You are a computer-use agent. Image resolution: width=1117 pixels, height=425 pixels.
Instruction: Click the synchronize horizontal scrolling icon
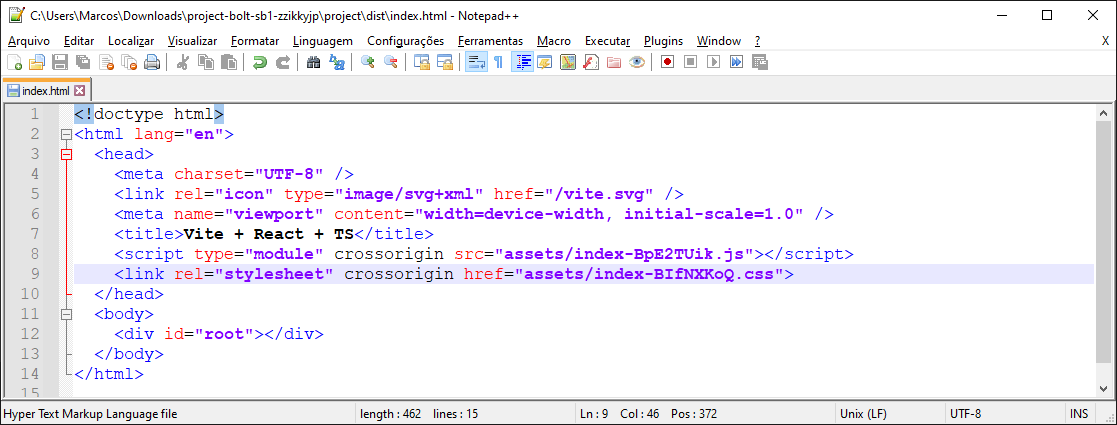pos(445,63)
